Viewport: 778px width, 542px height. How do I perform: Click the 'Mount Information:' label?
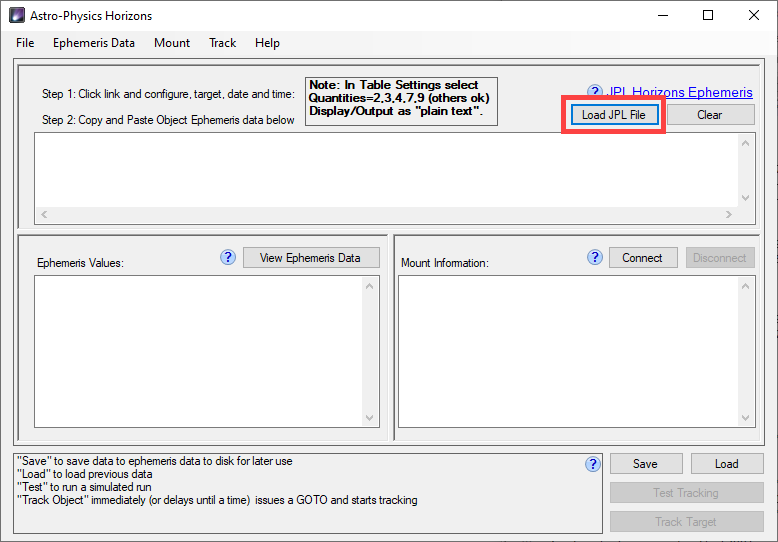pos(445,263)
